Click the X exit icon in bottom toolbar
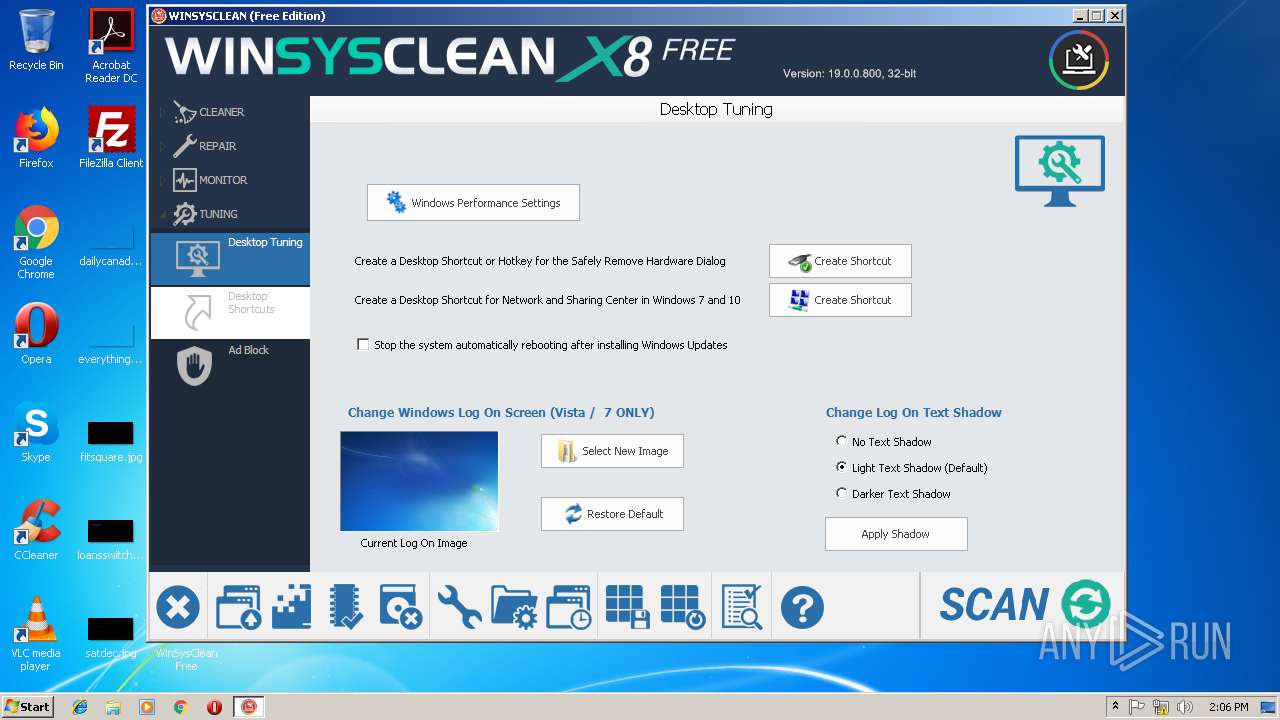The image size is (1280, 720). tap(178, 607)
